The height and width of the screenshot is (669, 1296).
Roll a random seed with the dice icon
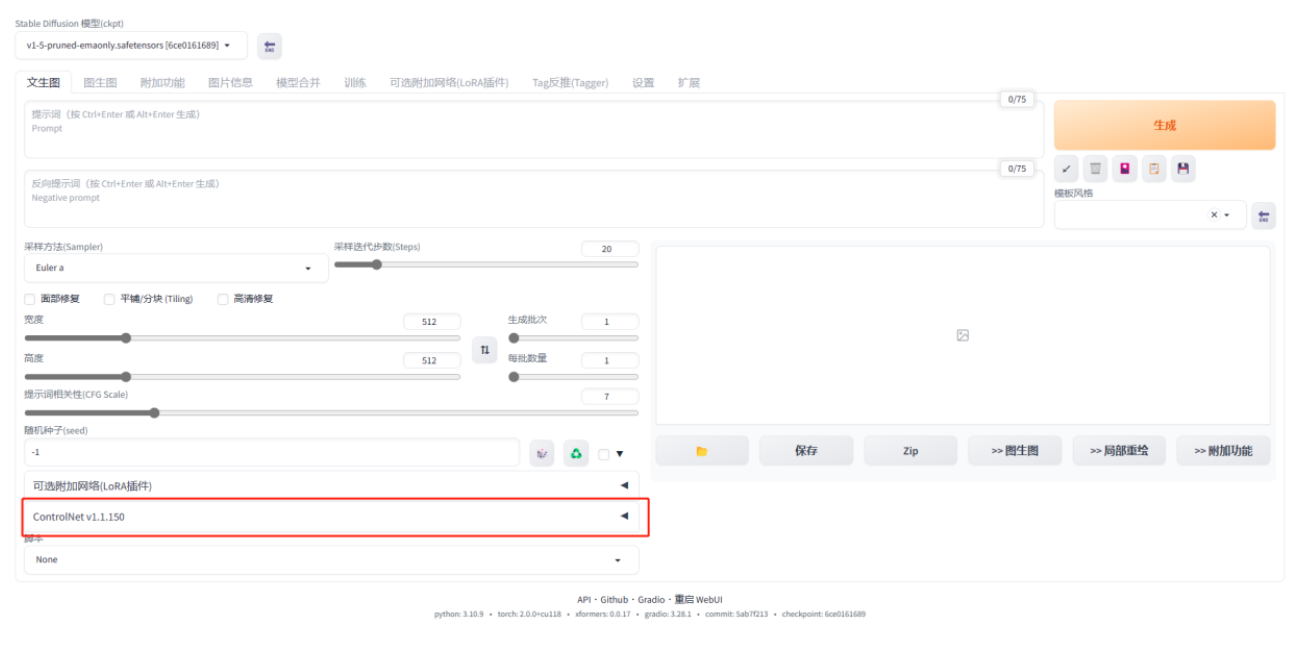(541, 452)
